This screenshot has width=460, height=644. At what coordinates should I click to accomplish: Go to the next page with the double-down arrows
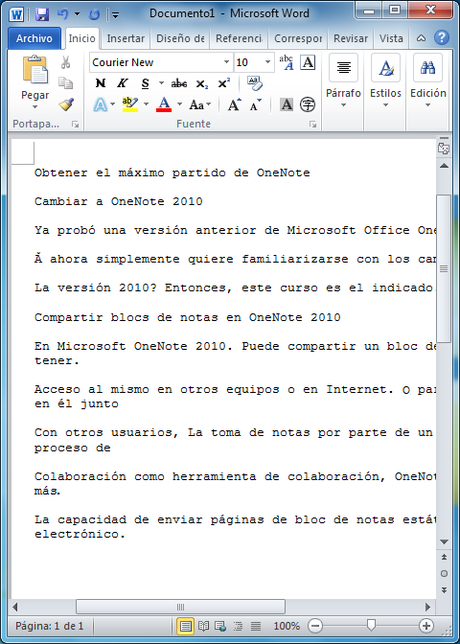click(444, 590)
